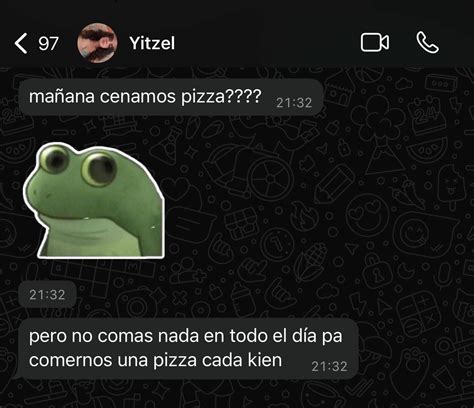This screenshot has width=474, height=408.
Task: Tap the green frog sticker
Action: (x=94, y=201)
